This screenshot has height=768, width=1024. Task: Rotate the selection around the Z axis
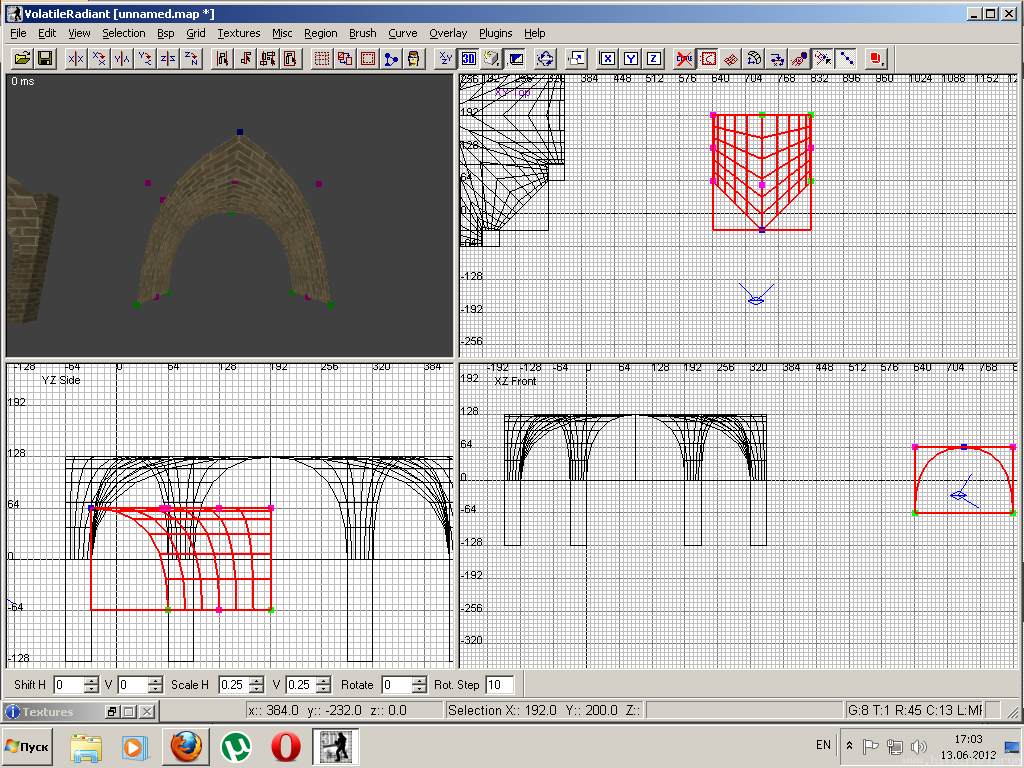(x=191, y=59)
